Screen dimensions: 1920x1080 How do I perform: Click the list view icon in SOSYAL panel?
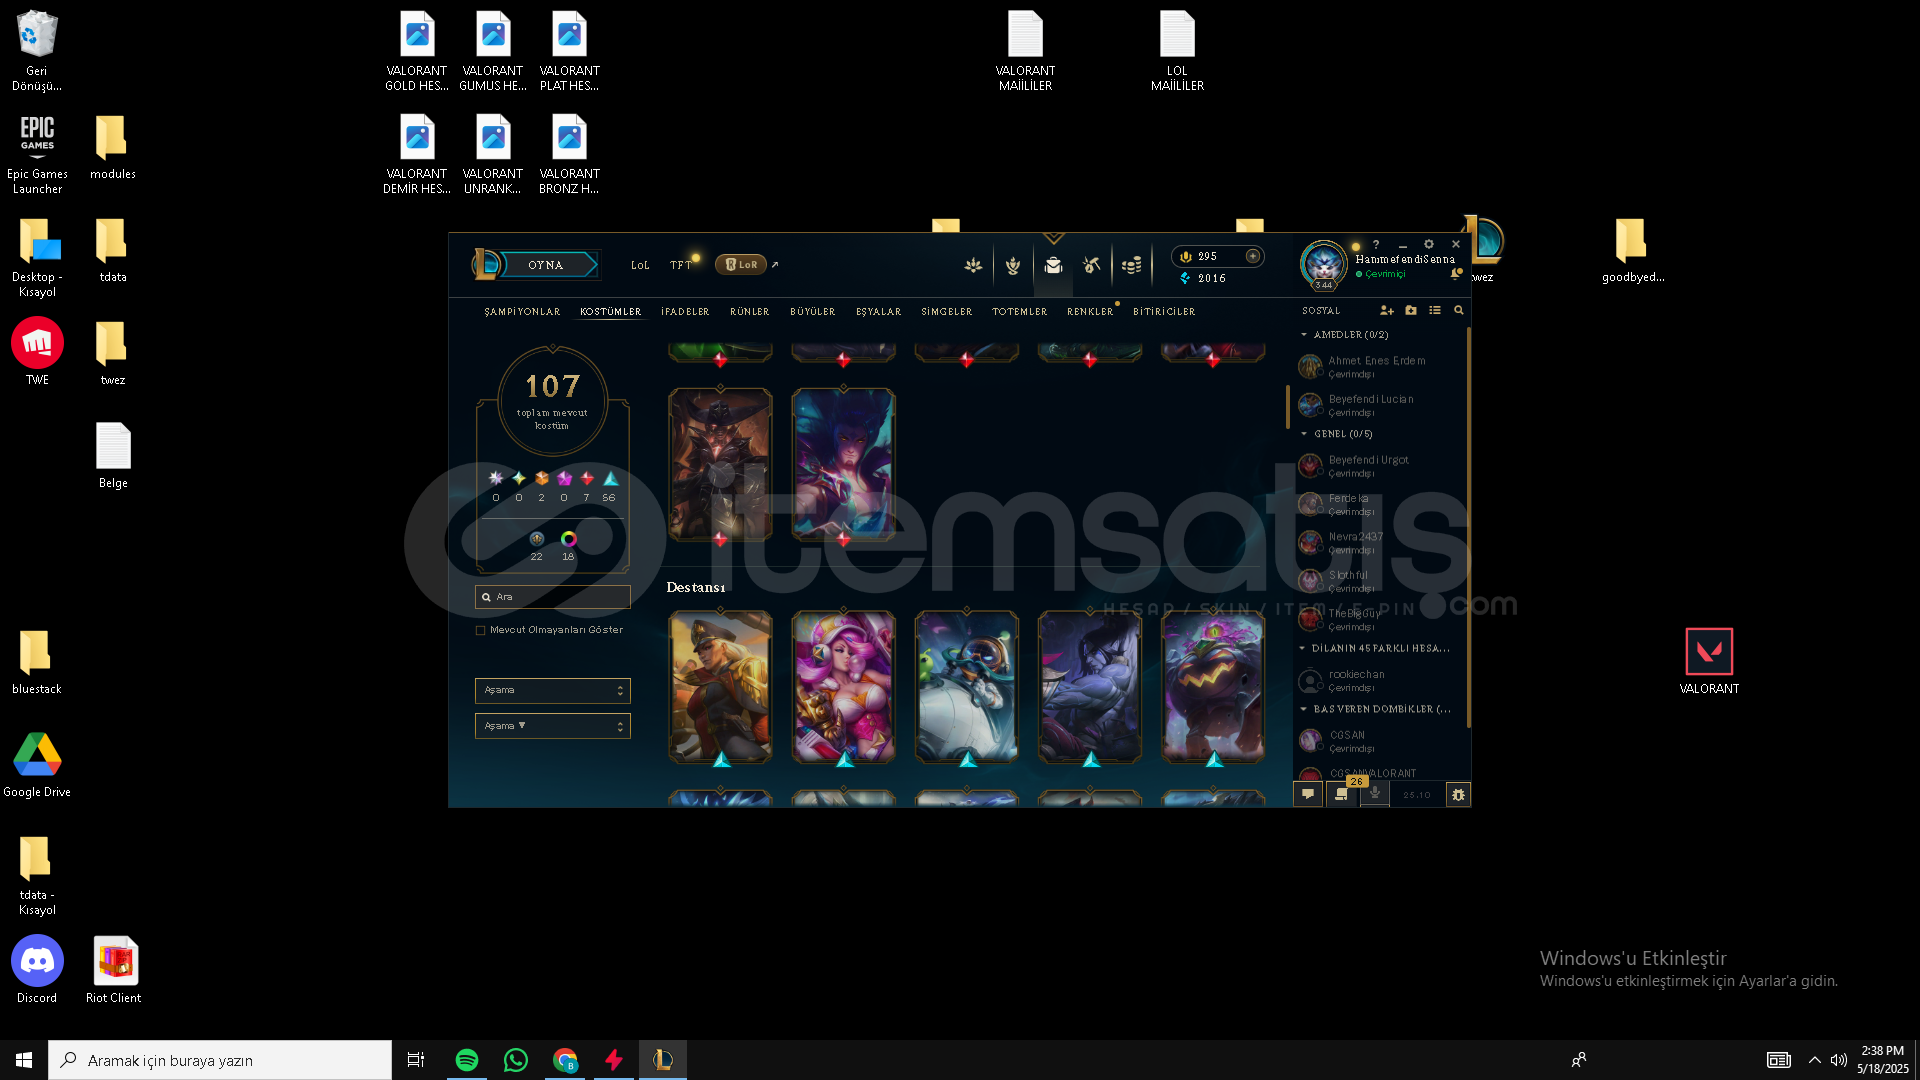pyautogui.click(x=1435, y=311)
